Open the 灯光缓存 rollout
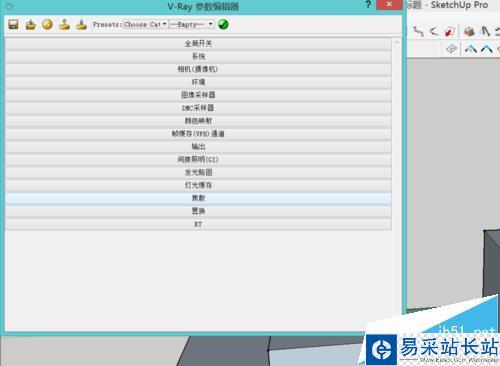Image resolution: width=500 pixels, height=366 pixels. (x=198, y=185)
